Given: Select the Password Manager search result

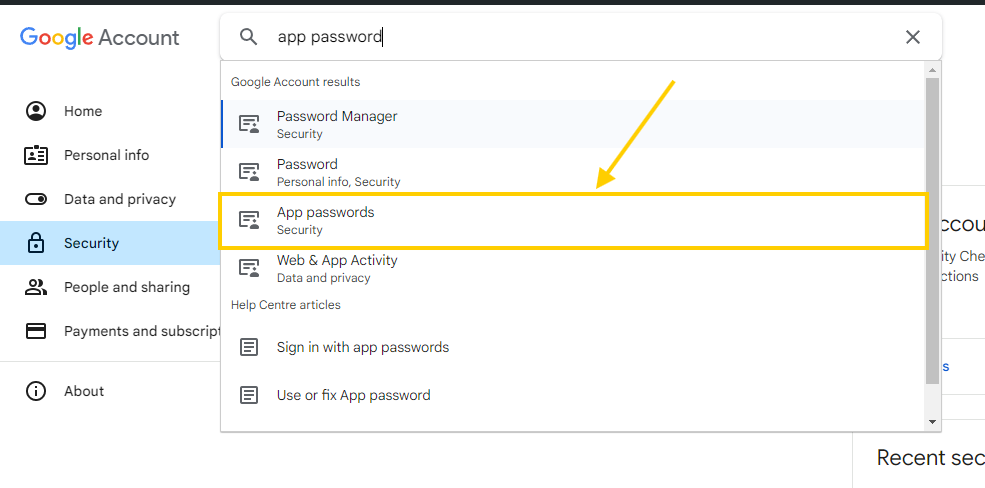Looking at the screenshot, I should [573, 124].
